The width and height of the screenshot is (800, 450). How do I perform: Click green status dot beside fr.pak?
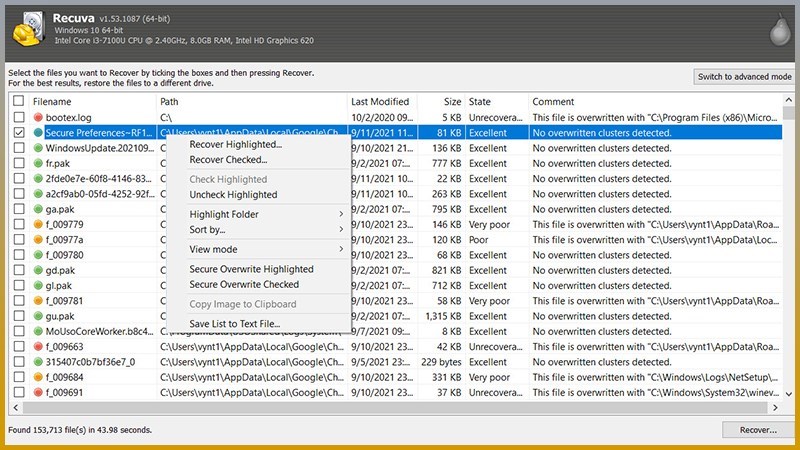pos(38,163)
